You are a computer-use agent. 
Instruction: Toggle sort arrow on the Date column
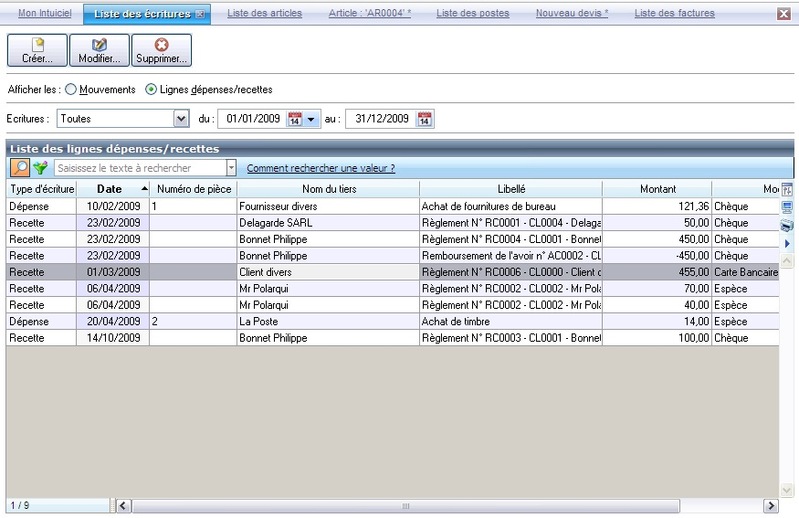[144, 189]
